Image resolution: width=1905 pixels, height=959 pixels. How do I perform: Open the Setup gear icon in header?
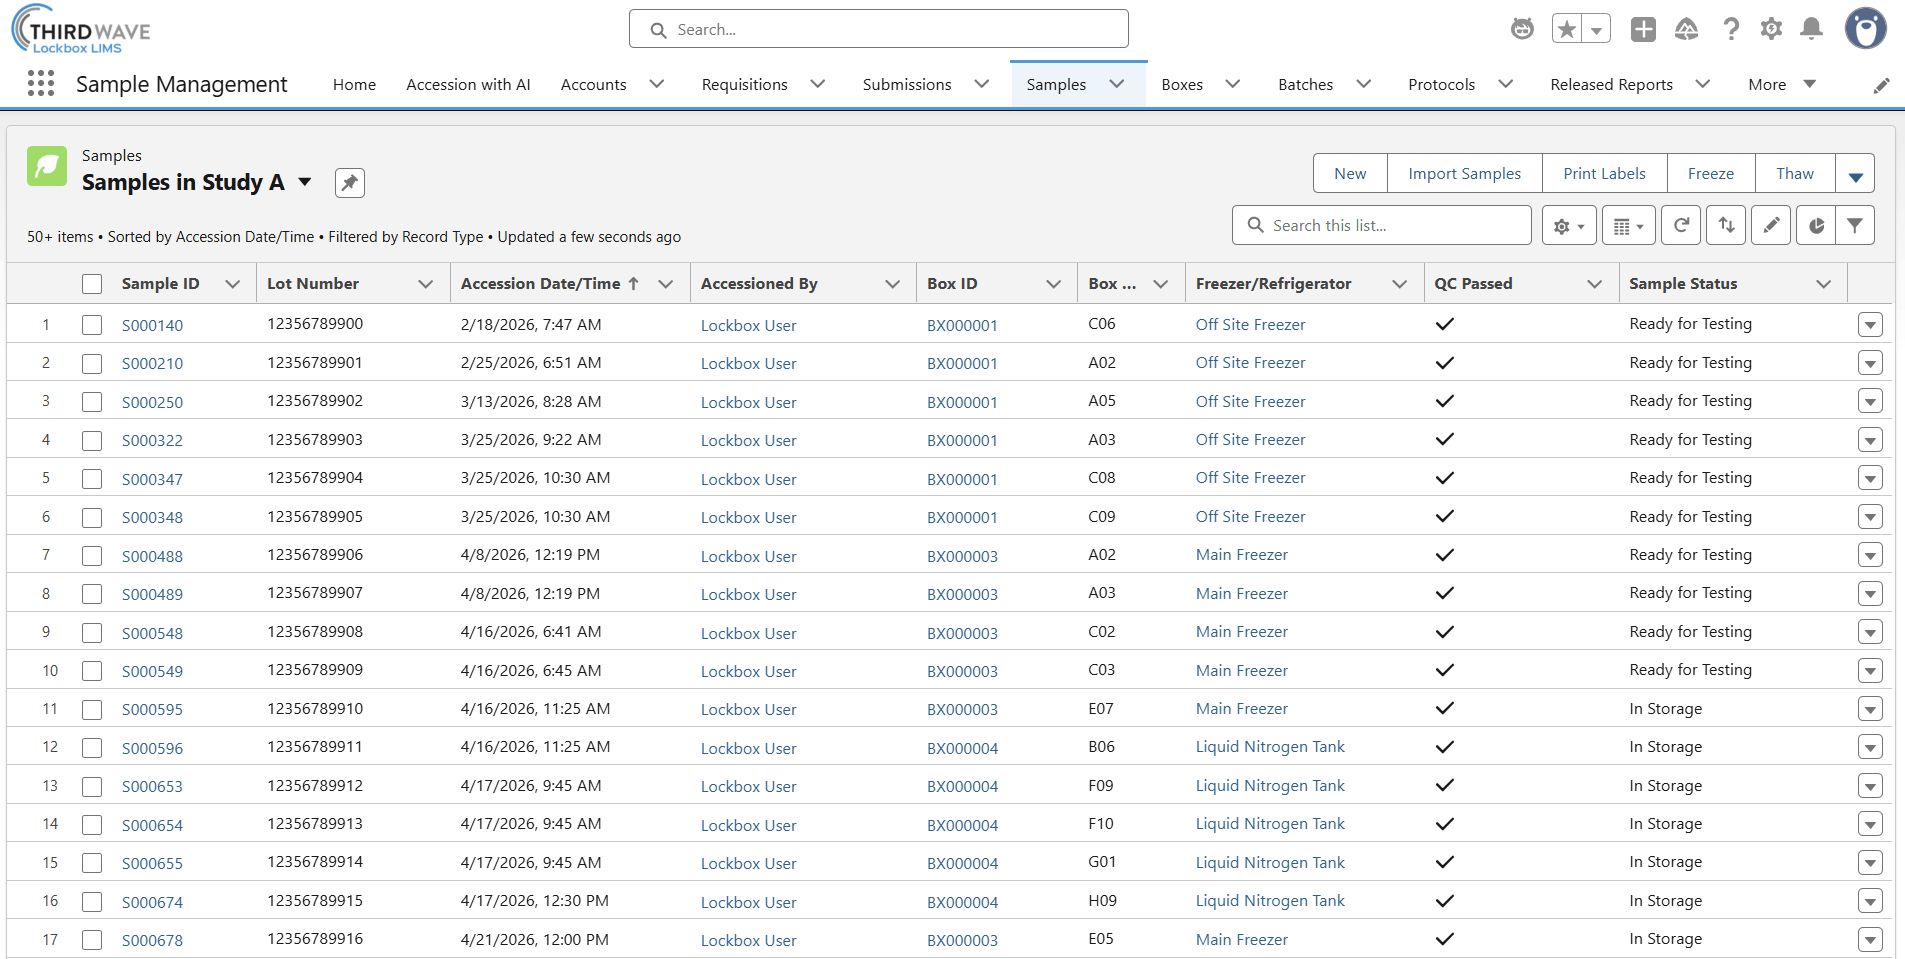1771,29
